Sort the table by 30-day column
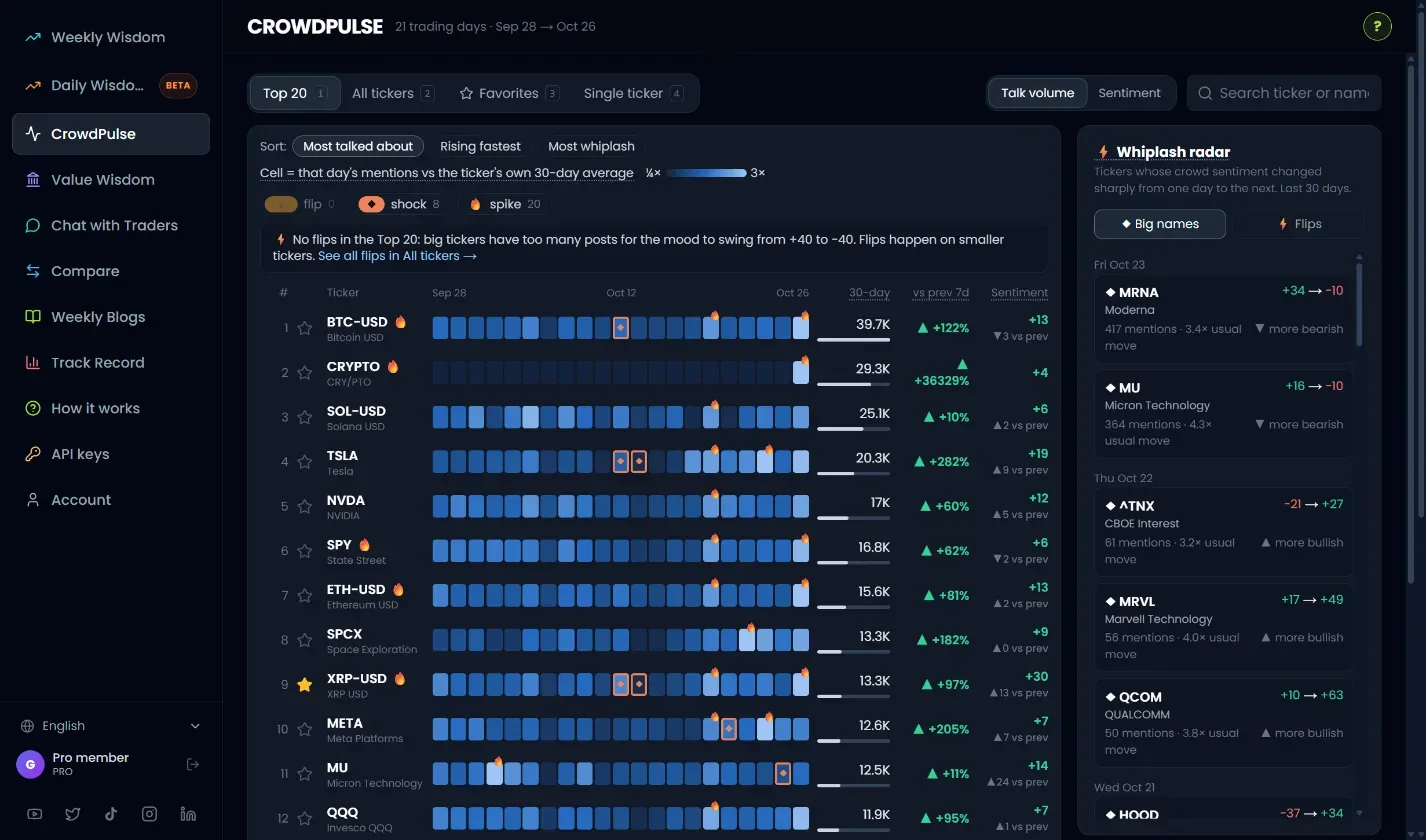 pos(869,293)
